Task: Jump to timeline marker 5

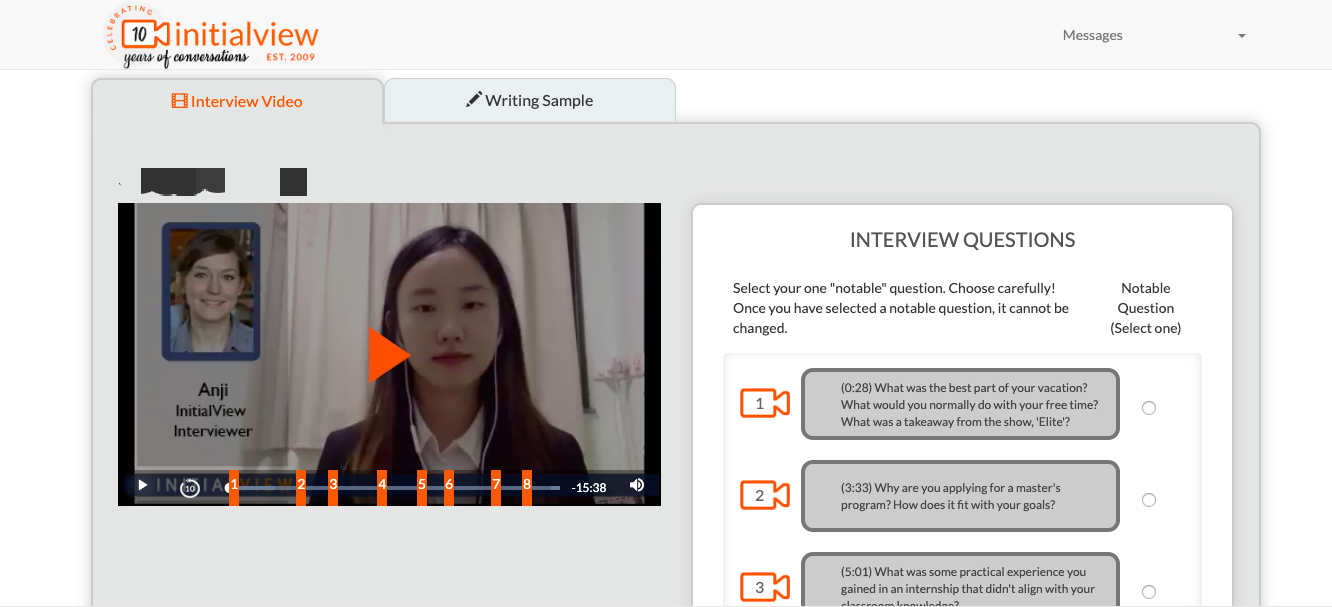Action: coord(421,486)
